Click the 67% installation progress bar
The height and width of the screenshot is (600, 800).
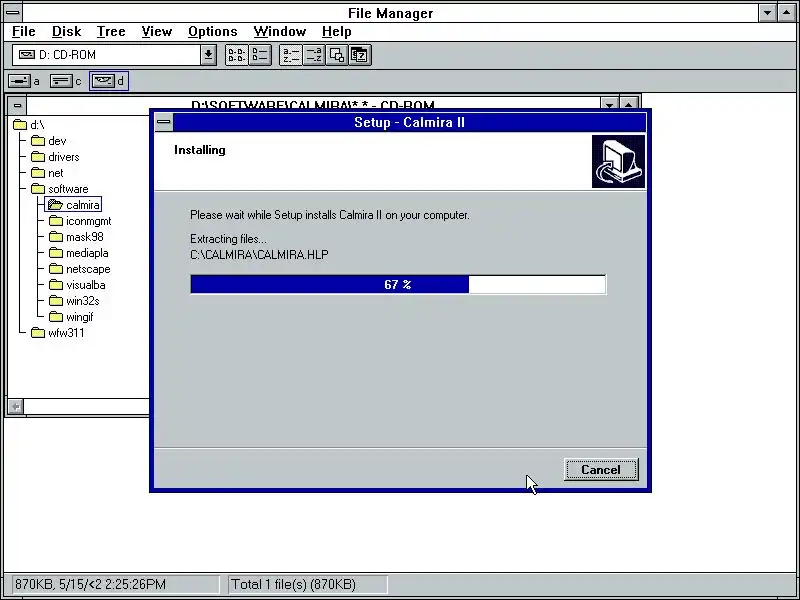[x=398, y=284]
